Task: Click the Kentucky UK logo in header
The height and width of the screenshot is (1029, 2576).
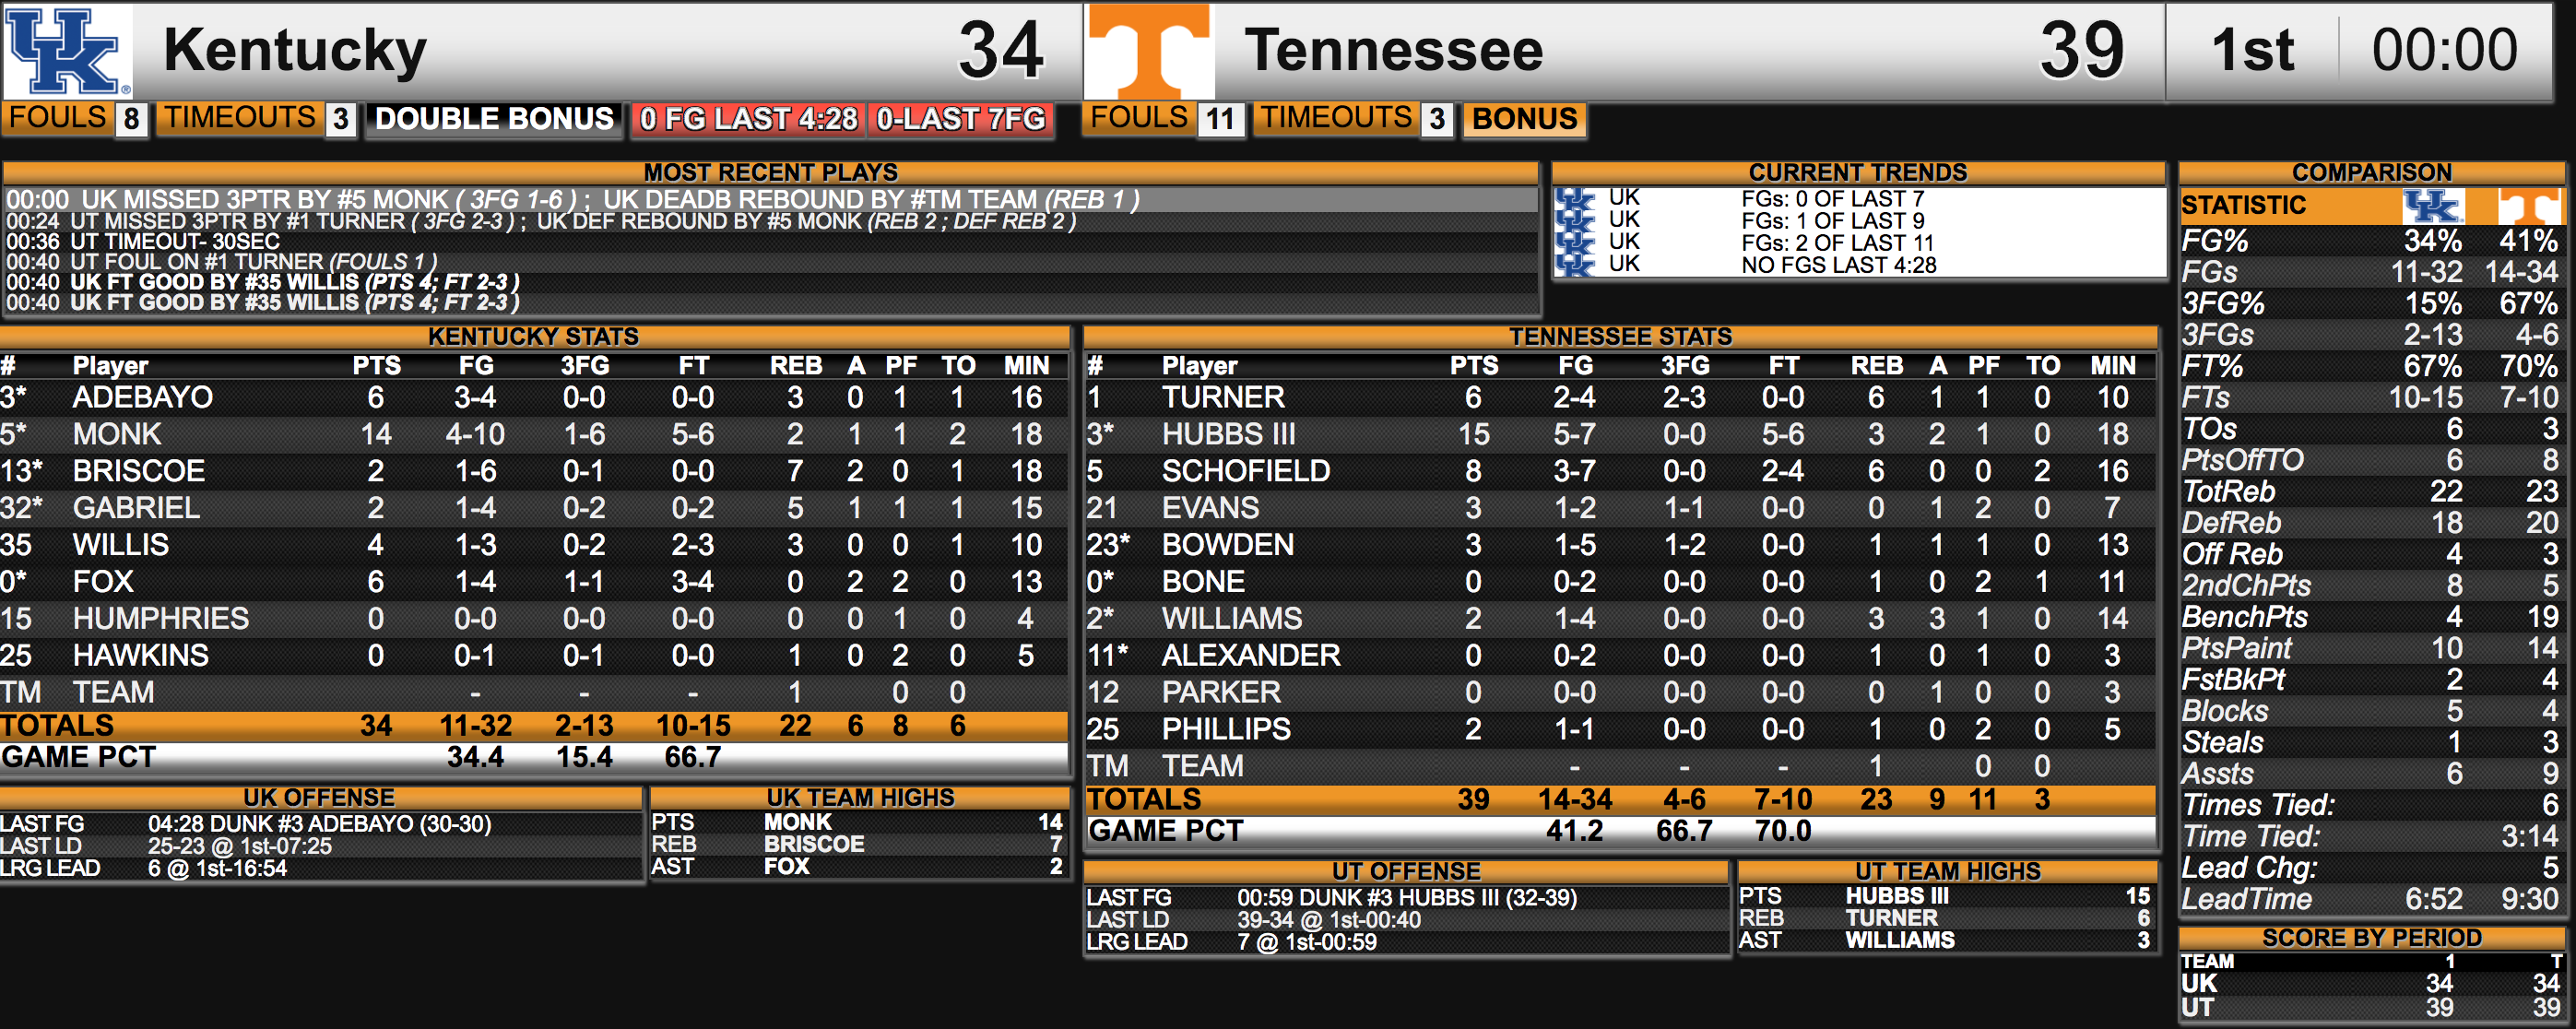Action: tap(67, 50)
